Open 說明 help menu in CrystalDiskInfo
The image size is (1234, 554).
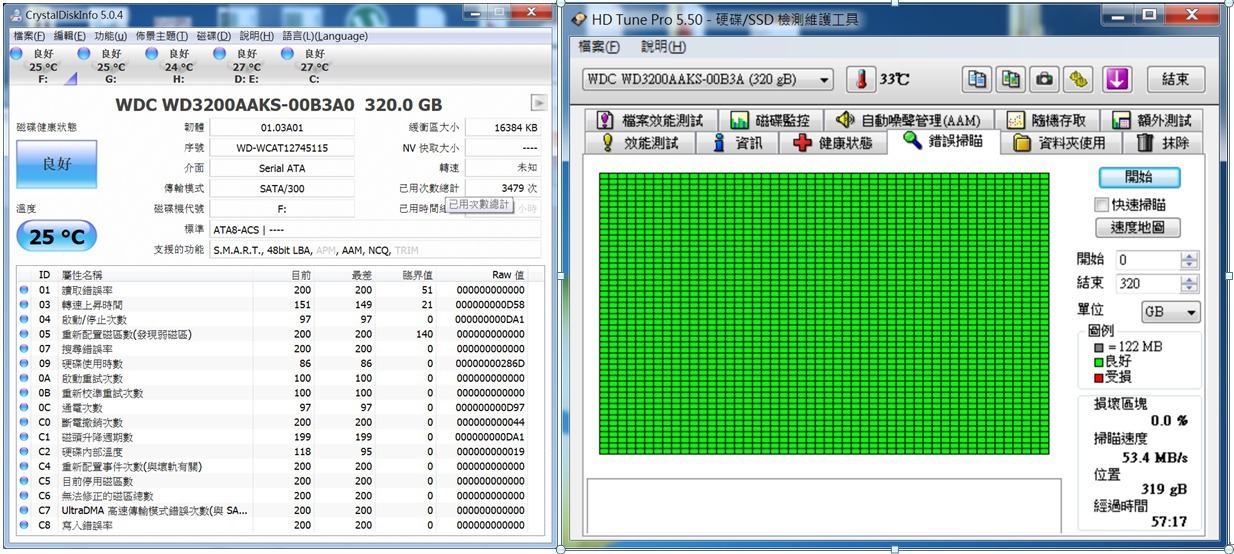tap(258, 36)
